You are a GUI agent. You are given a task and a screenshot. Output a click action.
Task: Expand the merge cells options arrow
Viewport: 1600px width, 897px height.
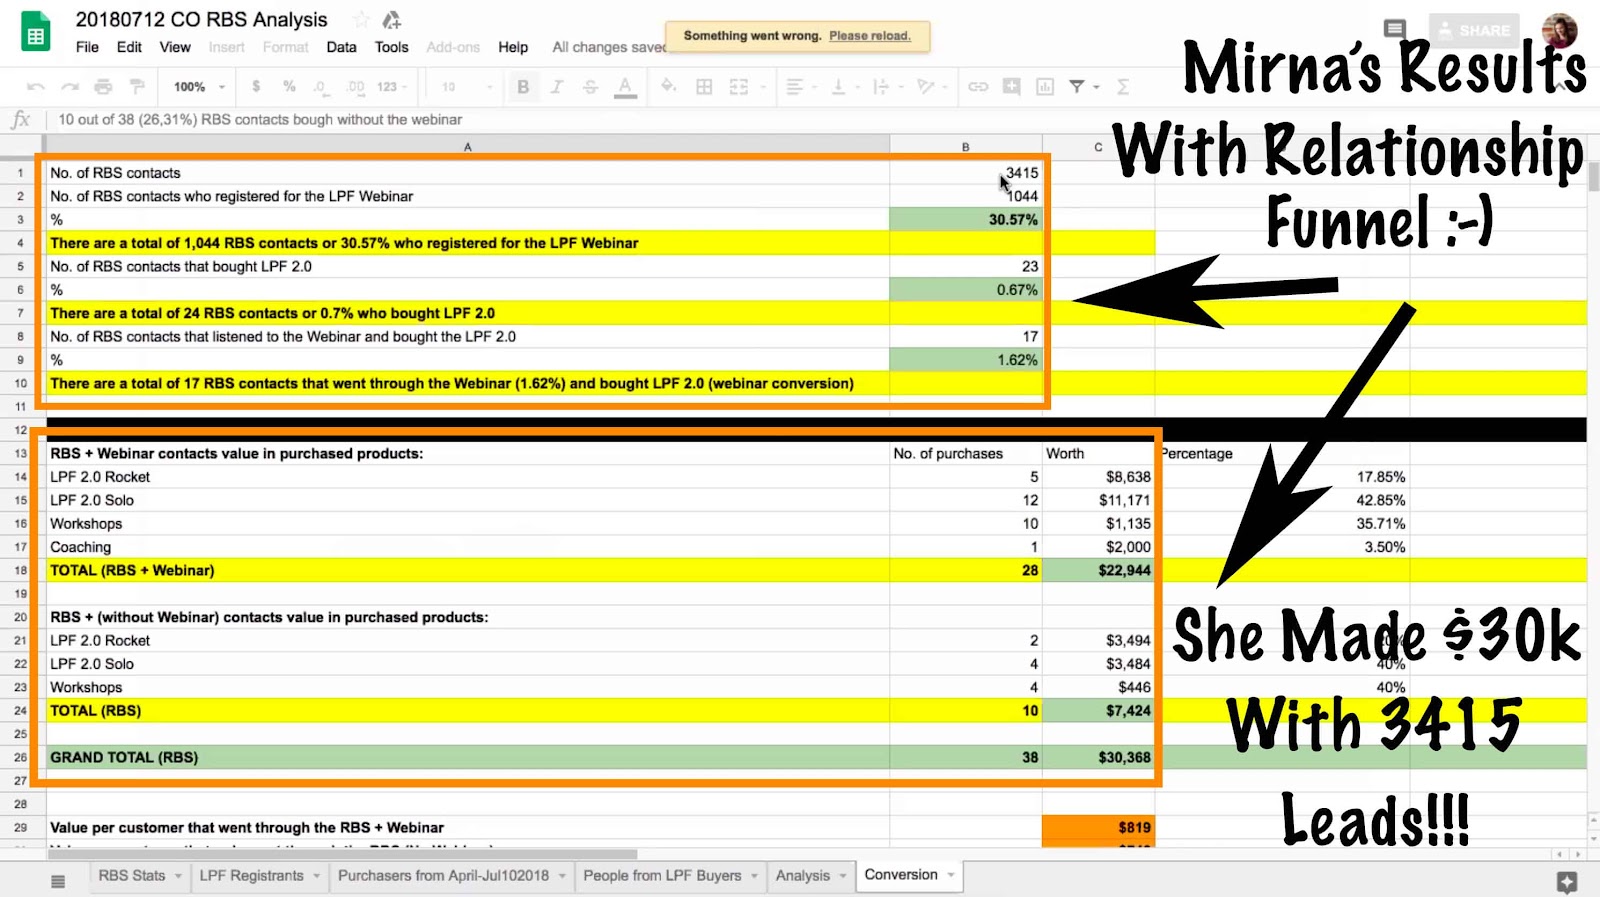[x=762, y=87]
